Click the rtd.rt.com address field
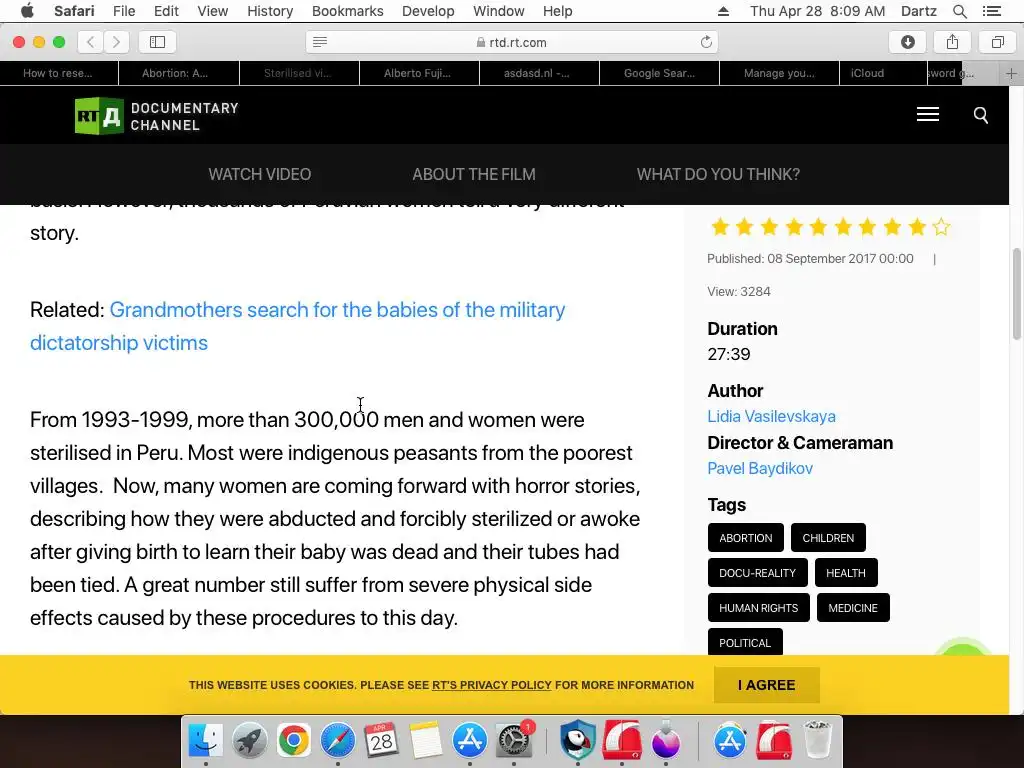Image resolution: width=1024 pixels, height=768 pixels. 511,42
